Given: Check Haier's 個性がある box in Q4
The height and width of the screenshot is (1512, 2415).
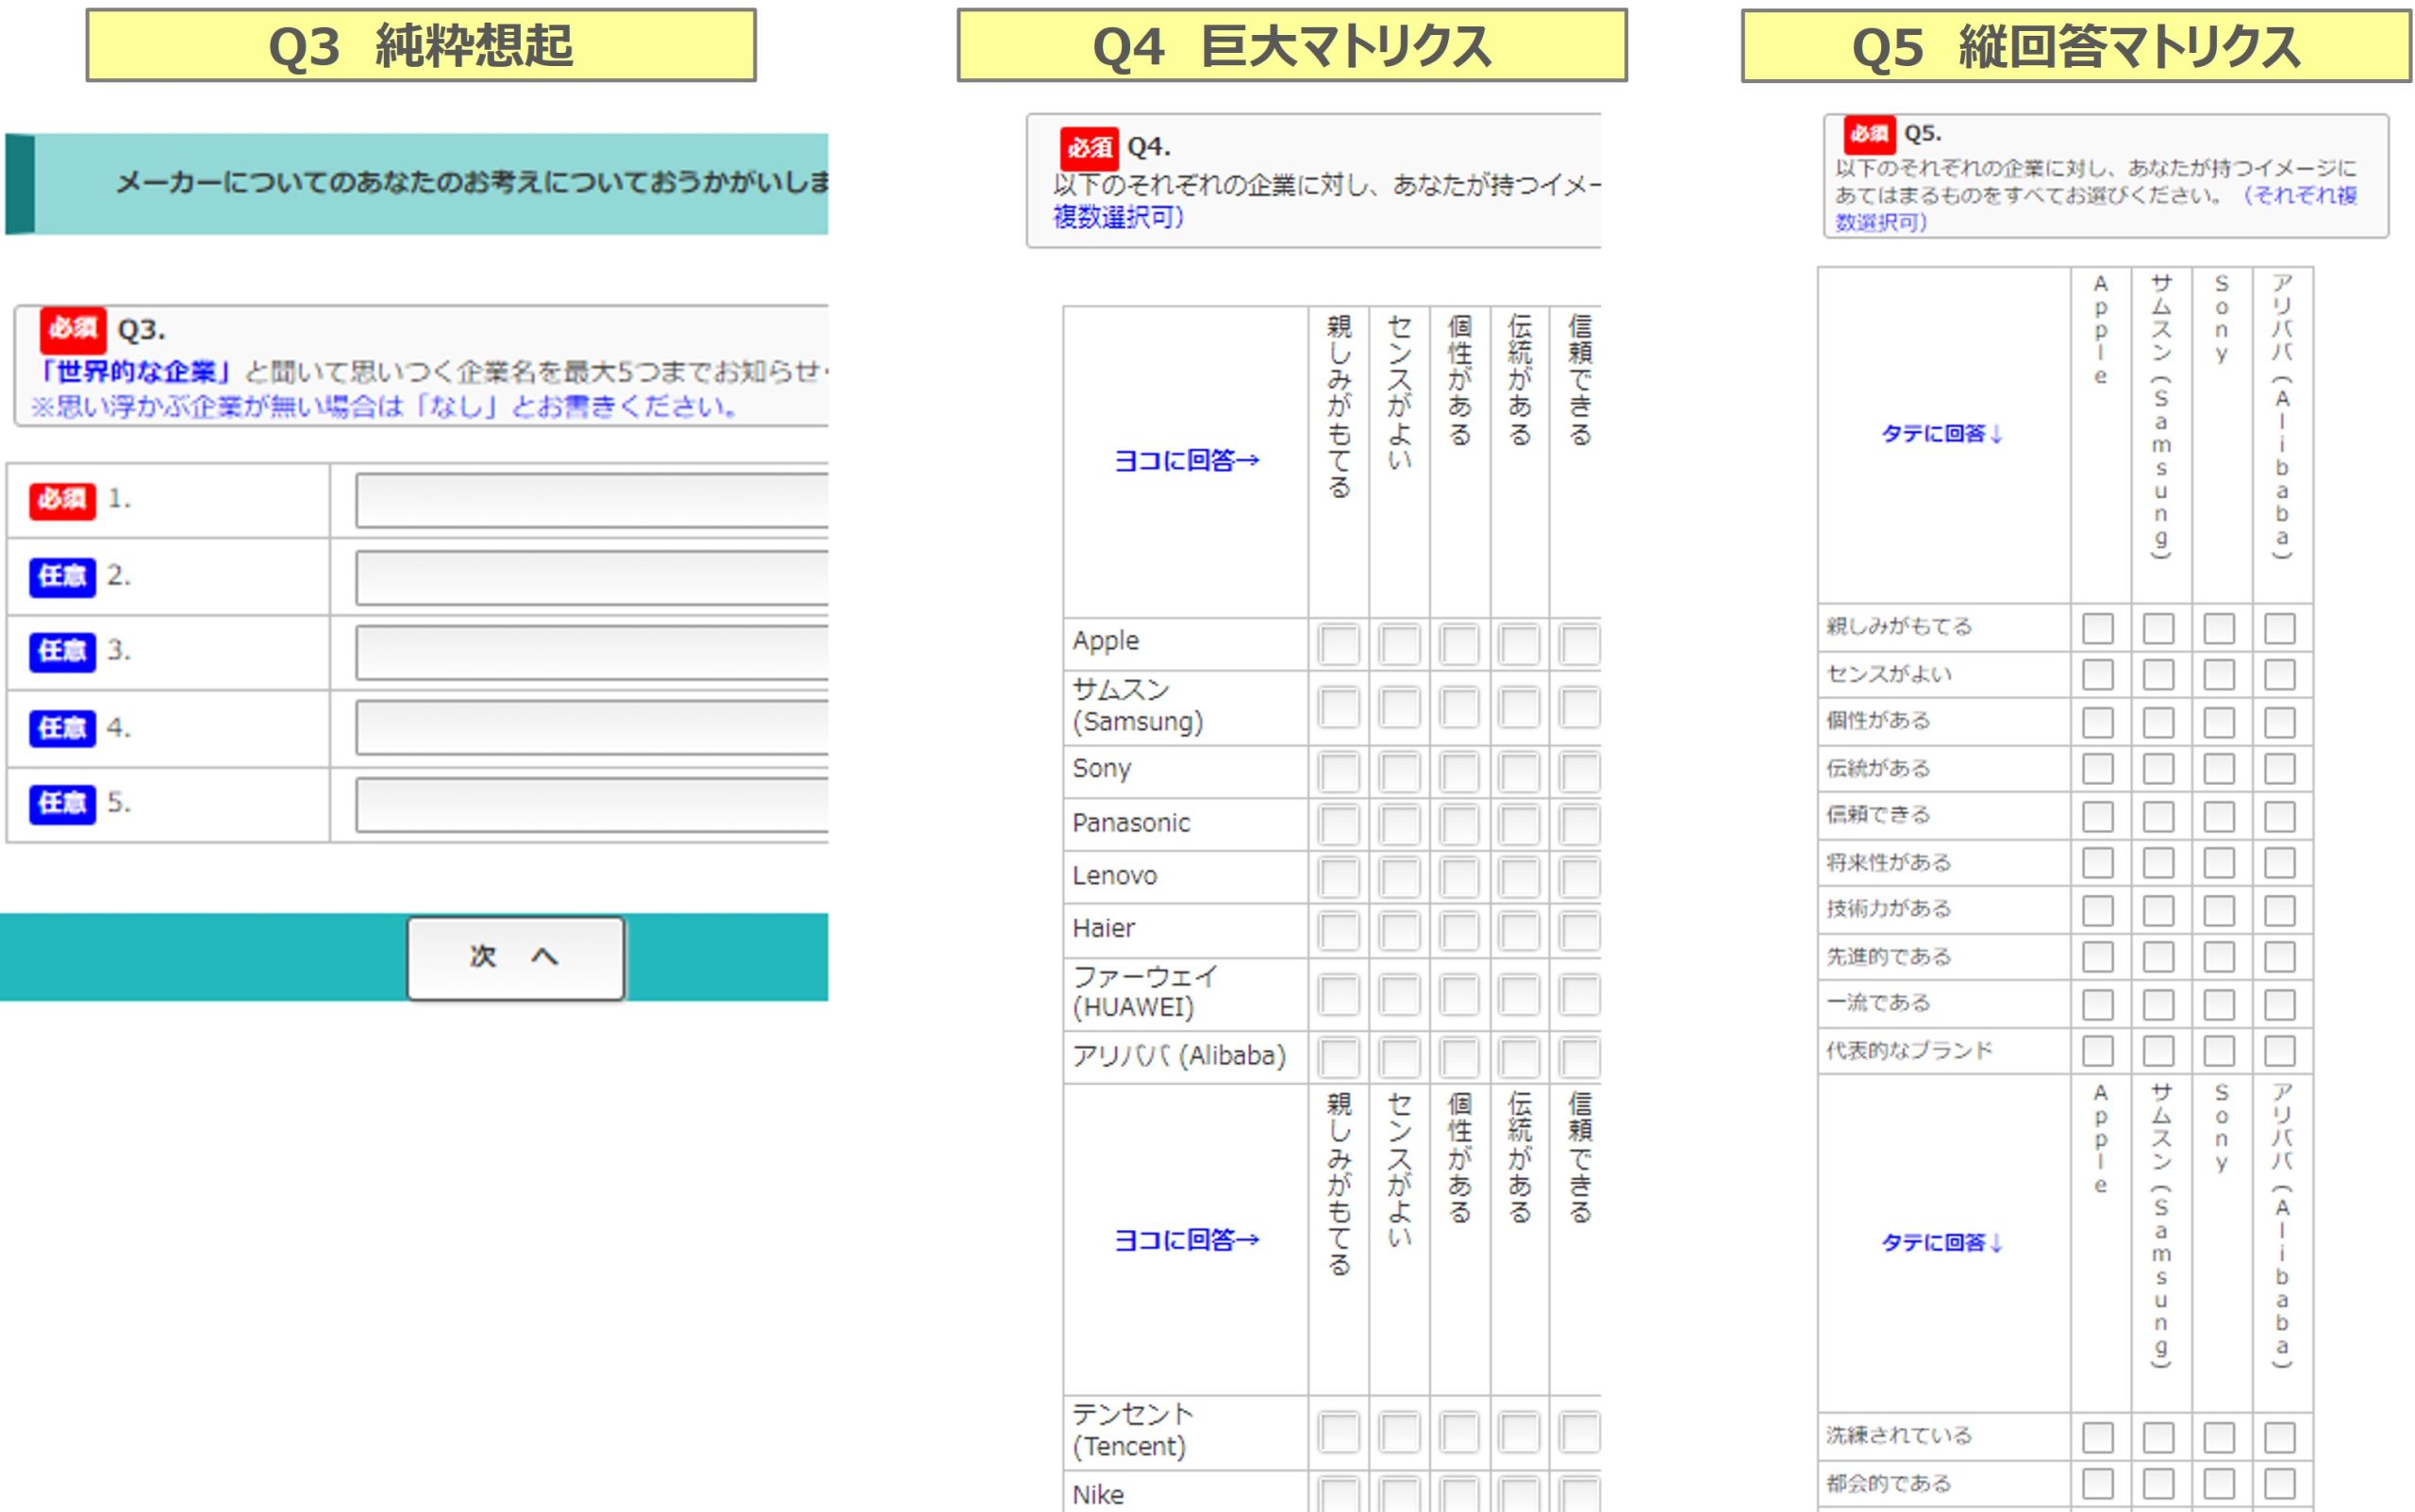Looking at the screenshot, I should (x=1459, y=931).
